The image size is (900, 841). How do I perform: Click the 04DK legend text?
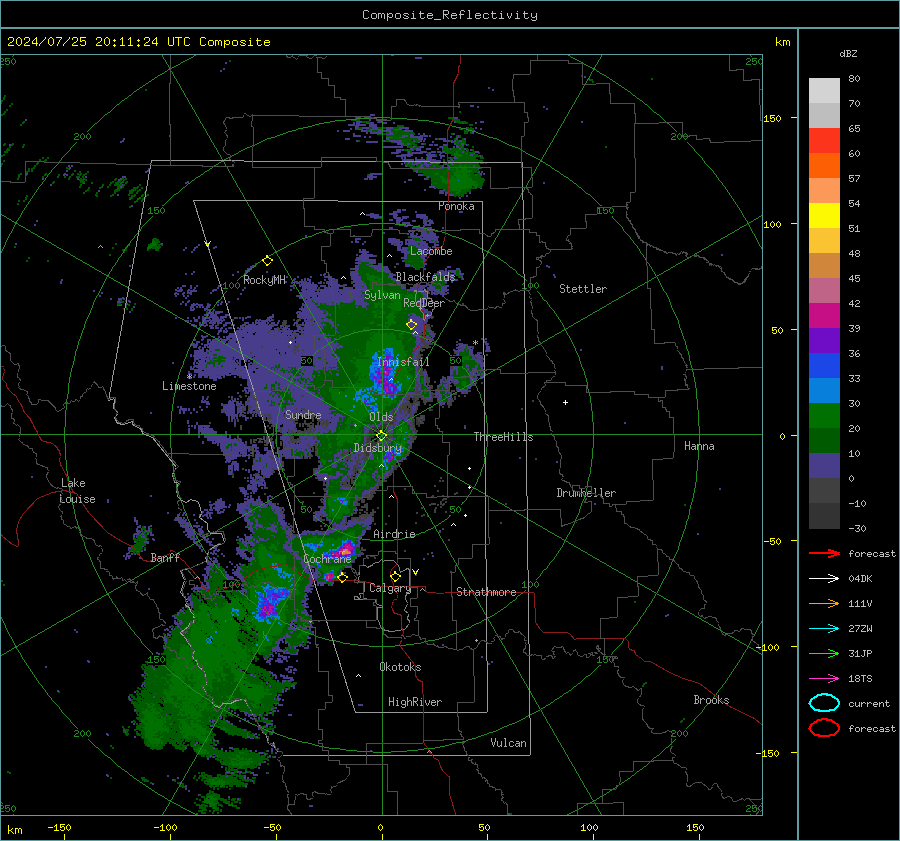(860, 579)
